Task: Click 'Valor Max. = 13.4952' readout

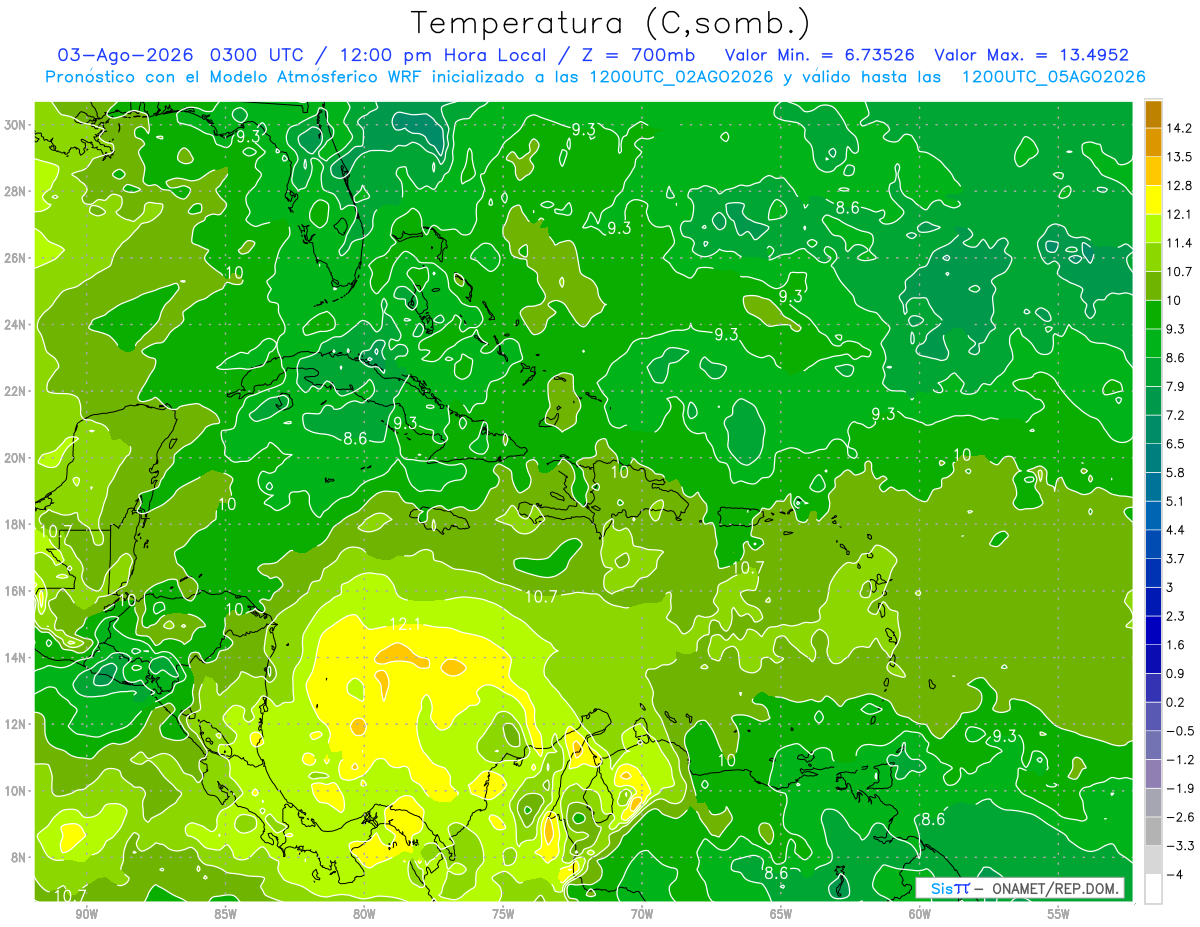Action: tap(1032, 54)
